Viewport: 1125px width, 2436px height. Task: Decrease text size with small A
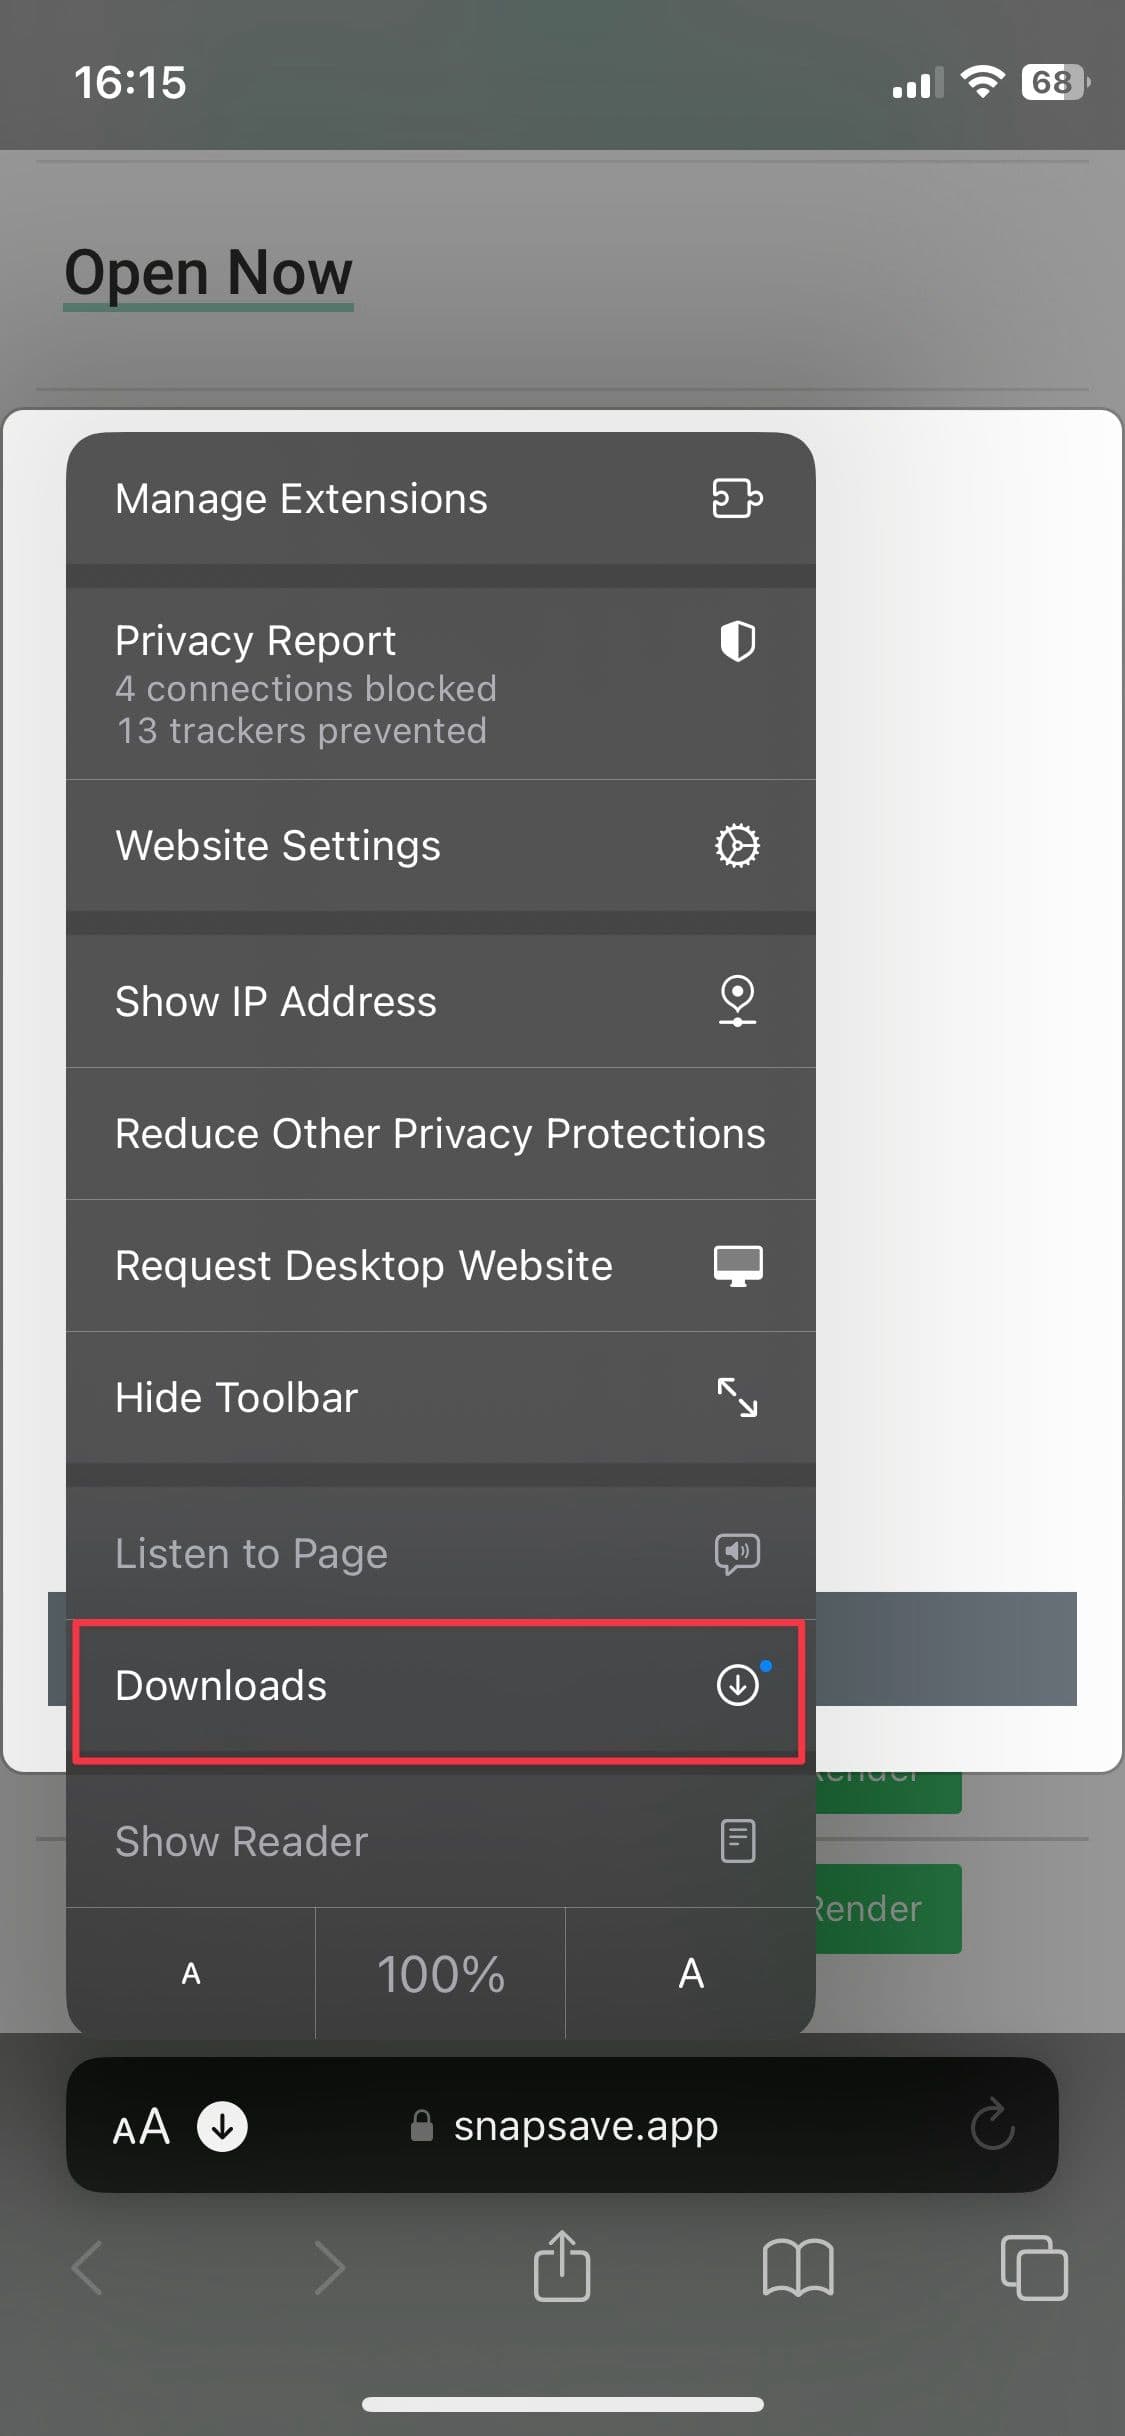(191, 1973)
